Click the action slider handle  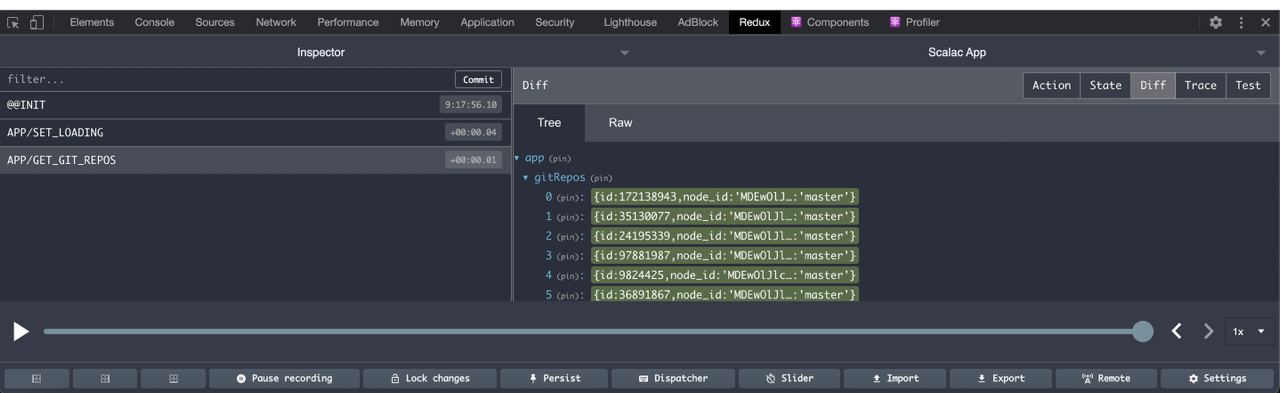tap(1142, 331)
